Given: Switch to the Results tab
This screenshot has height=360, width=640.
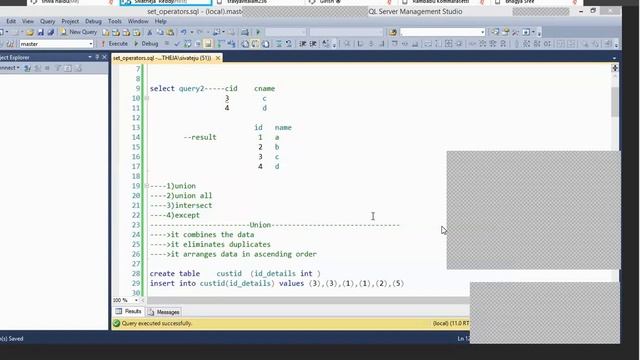Looking at the screenshot, I should (129, 311).
